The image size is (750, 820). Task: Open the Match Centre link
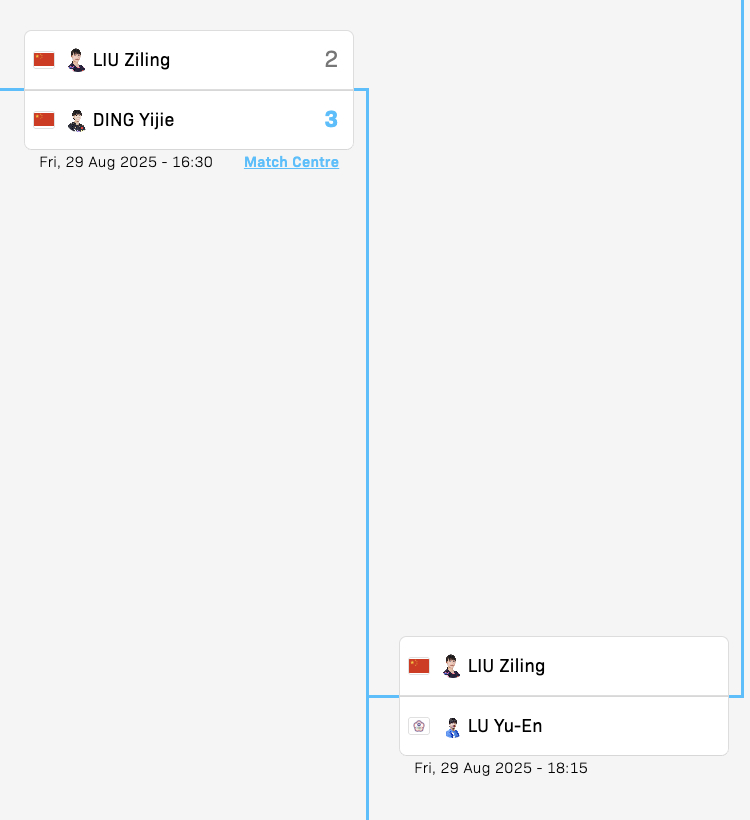coord(291,162)
